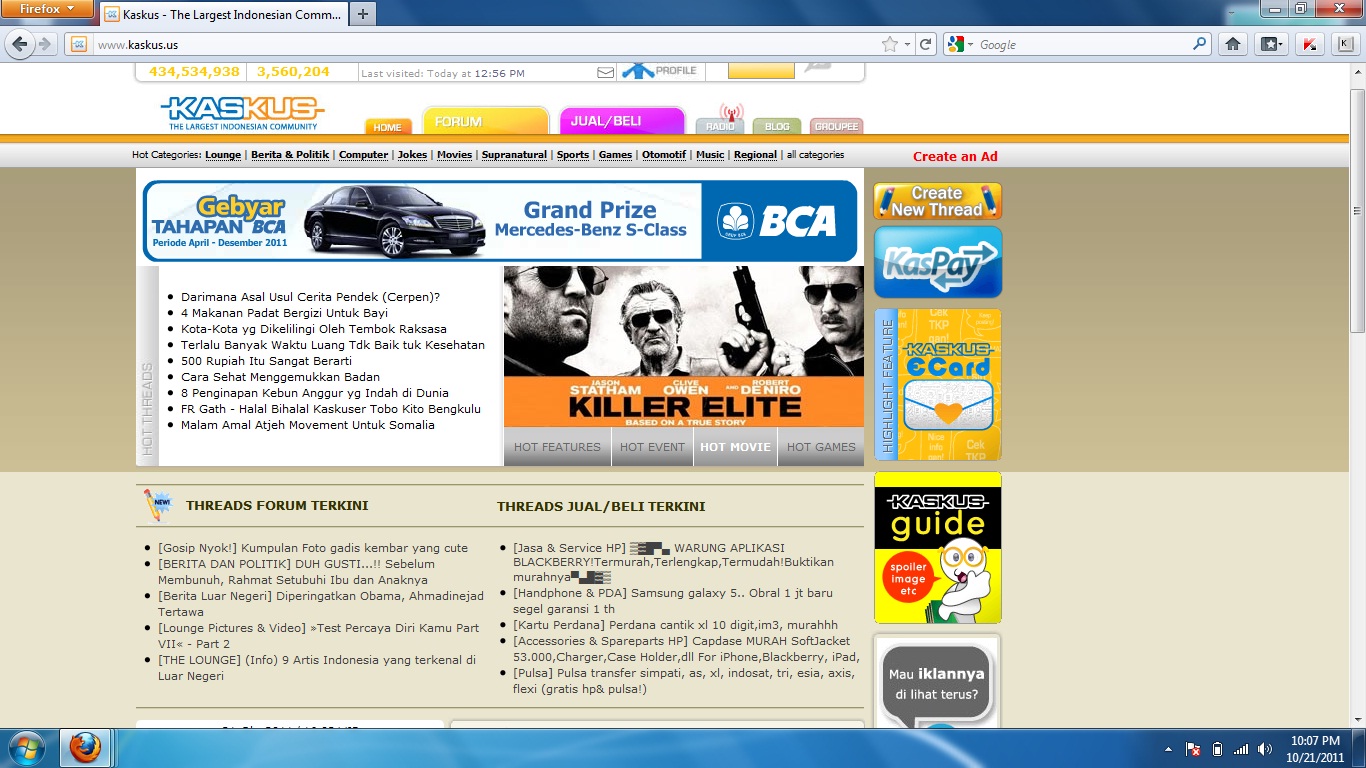The height and width of the screenshot is (768, 1366).
Task: Open the Firefox menu dropdown
Action: coord(47,9)
